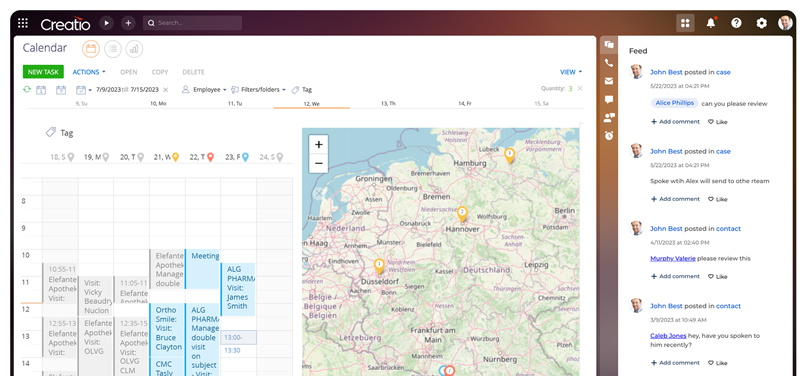Switch to analytics chart view icon
This screenshot has width=806, height=376.
click(134, 49)
